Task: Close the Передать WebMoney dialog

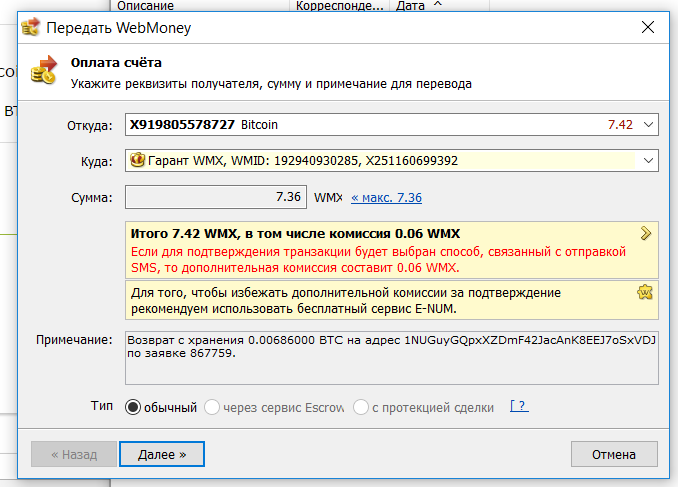Action: (x=647, y=28)
